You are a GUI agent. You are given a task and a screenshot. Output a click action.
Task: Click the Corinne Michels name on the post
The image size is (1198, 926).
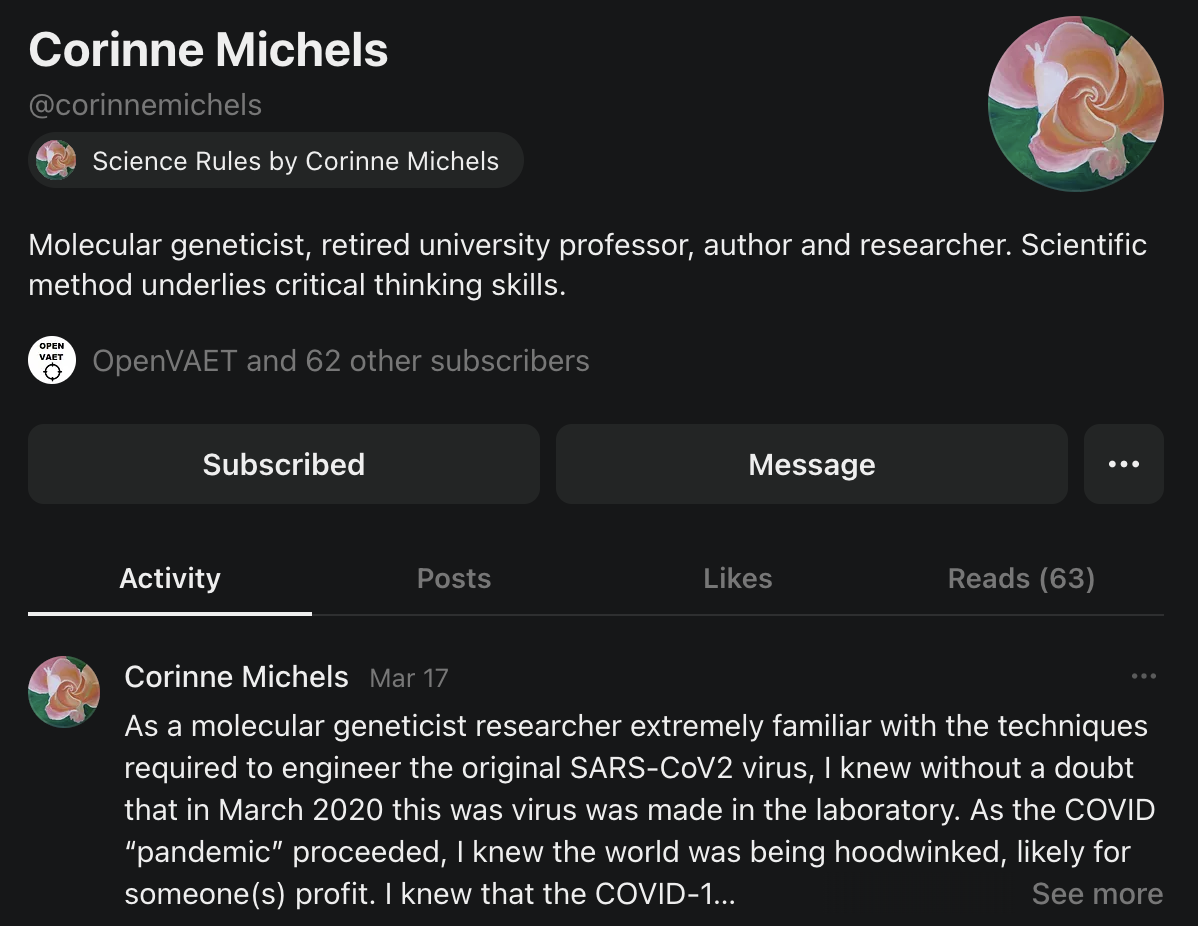236,677
